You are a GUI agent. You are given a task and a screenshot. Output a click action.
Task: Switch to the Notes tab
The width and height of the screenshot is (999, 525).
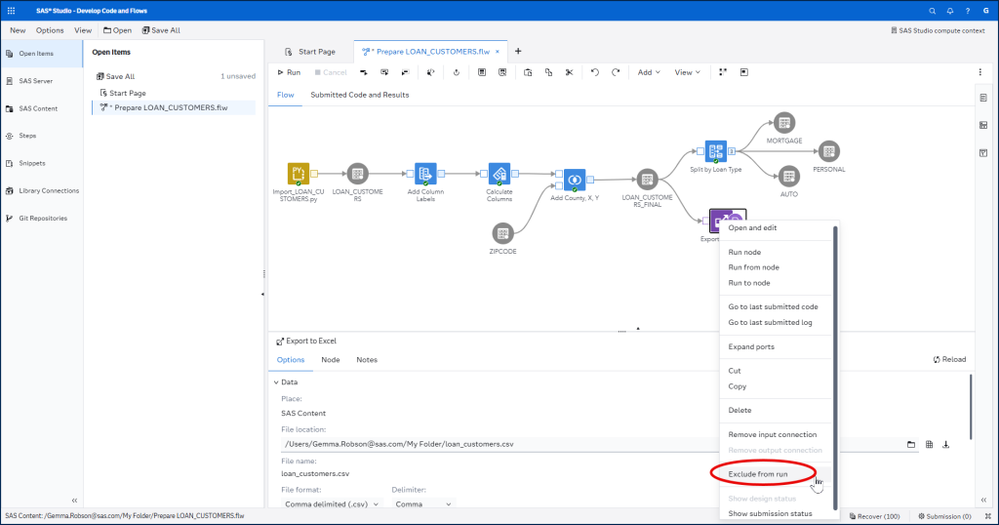(x=366, y=360)
